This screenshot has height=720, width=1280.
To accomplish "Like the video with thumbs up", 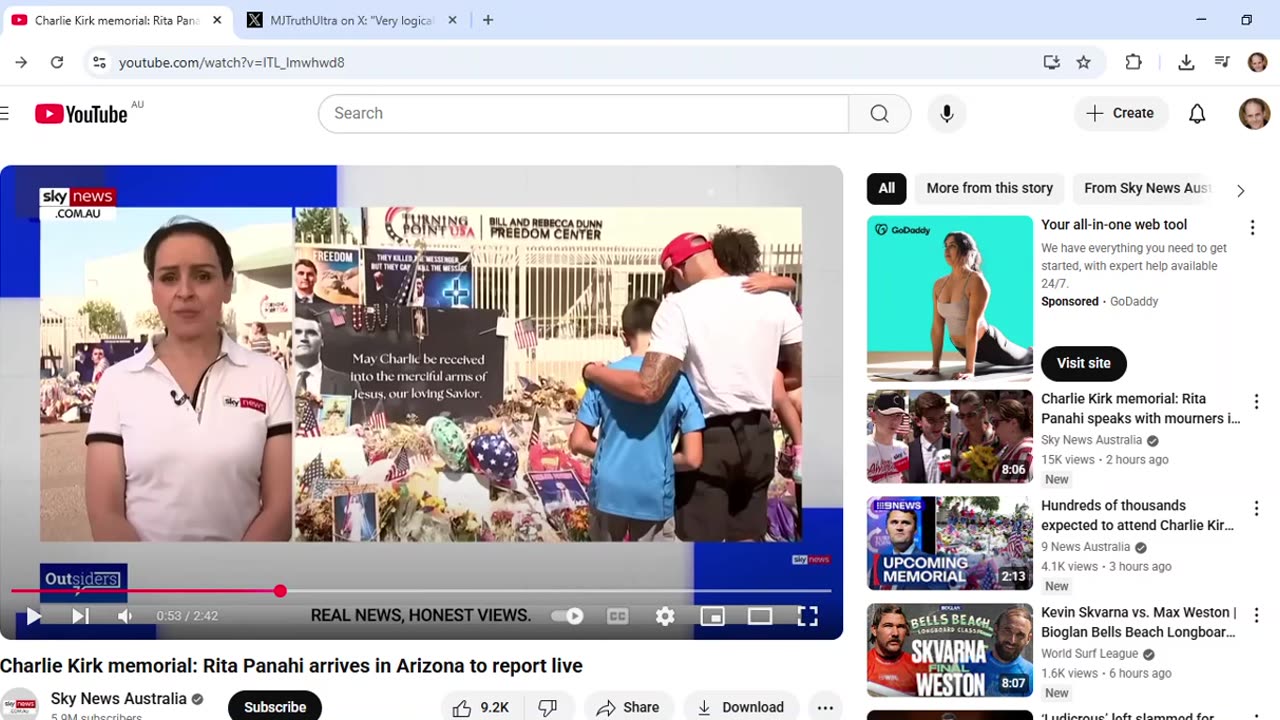I will point(481,707).
